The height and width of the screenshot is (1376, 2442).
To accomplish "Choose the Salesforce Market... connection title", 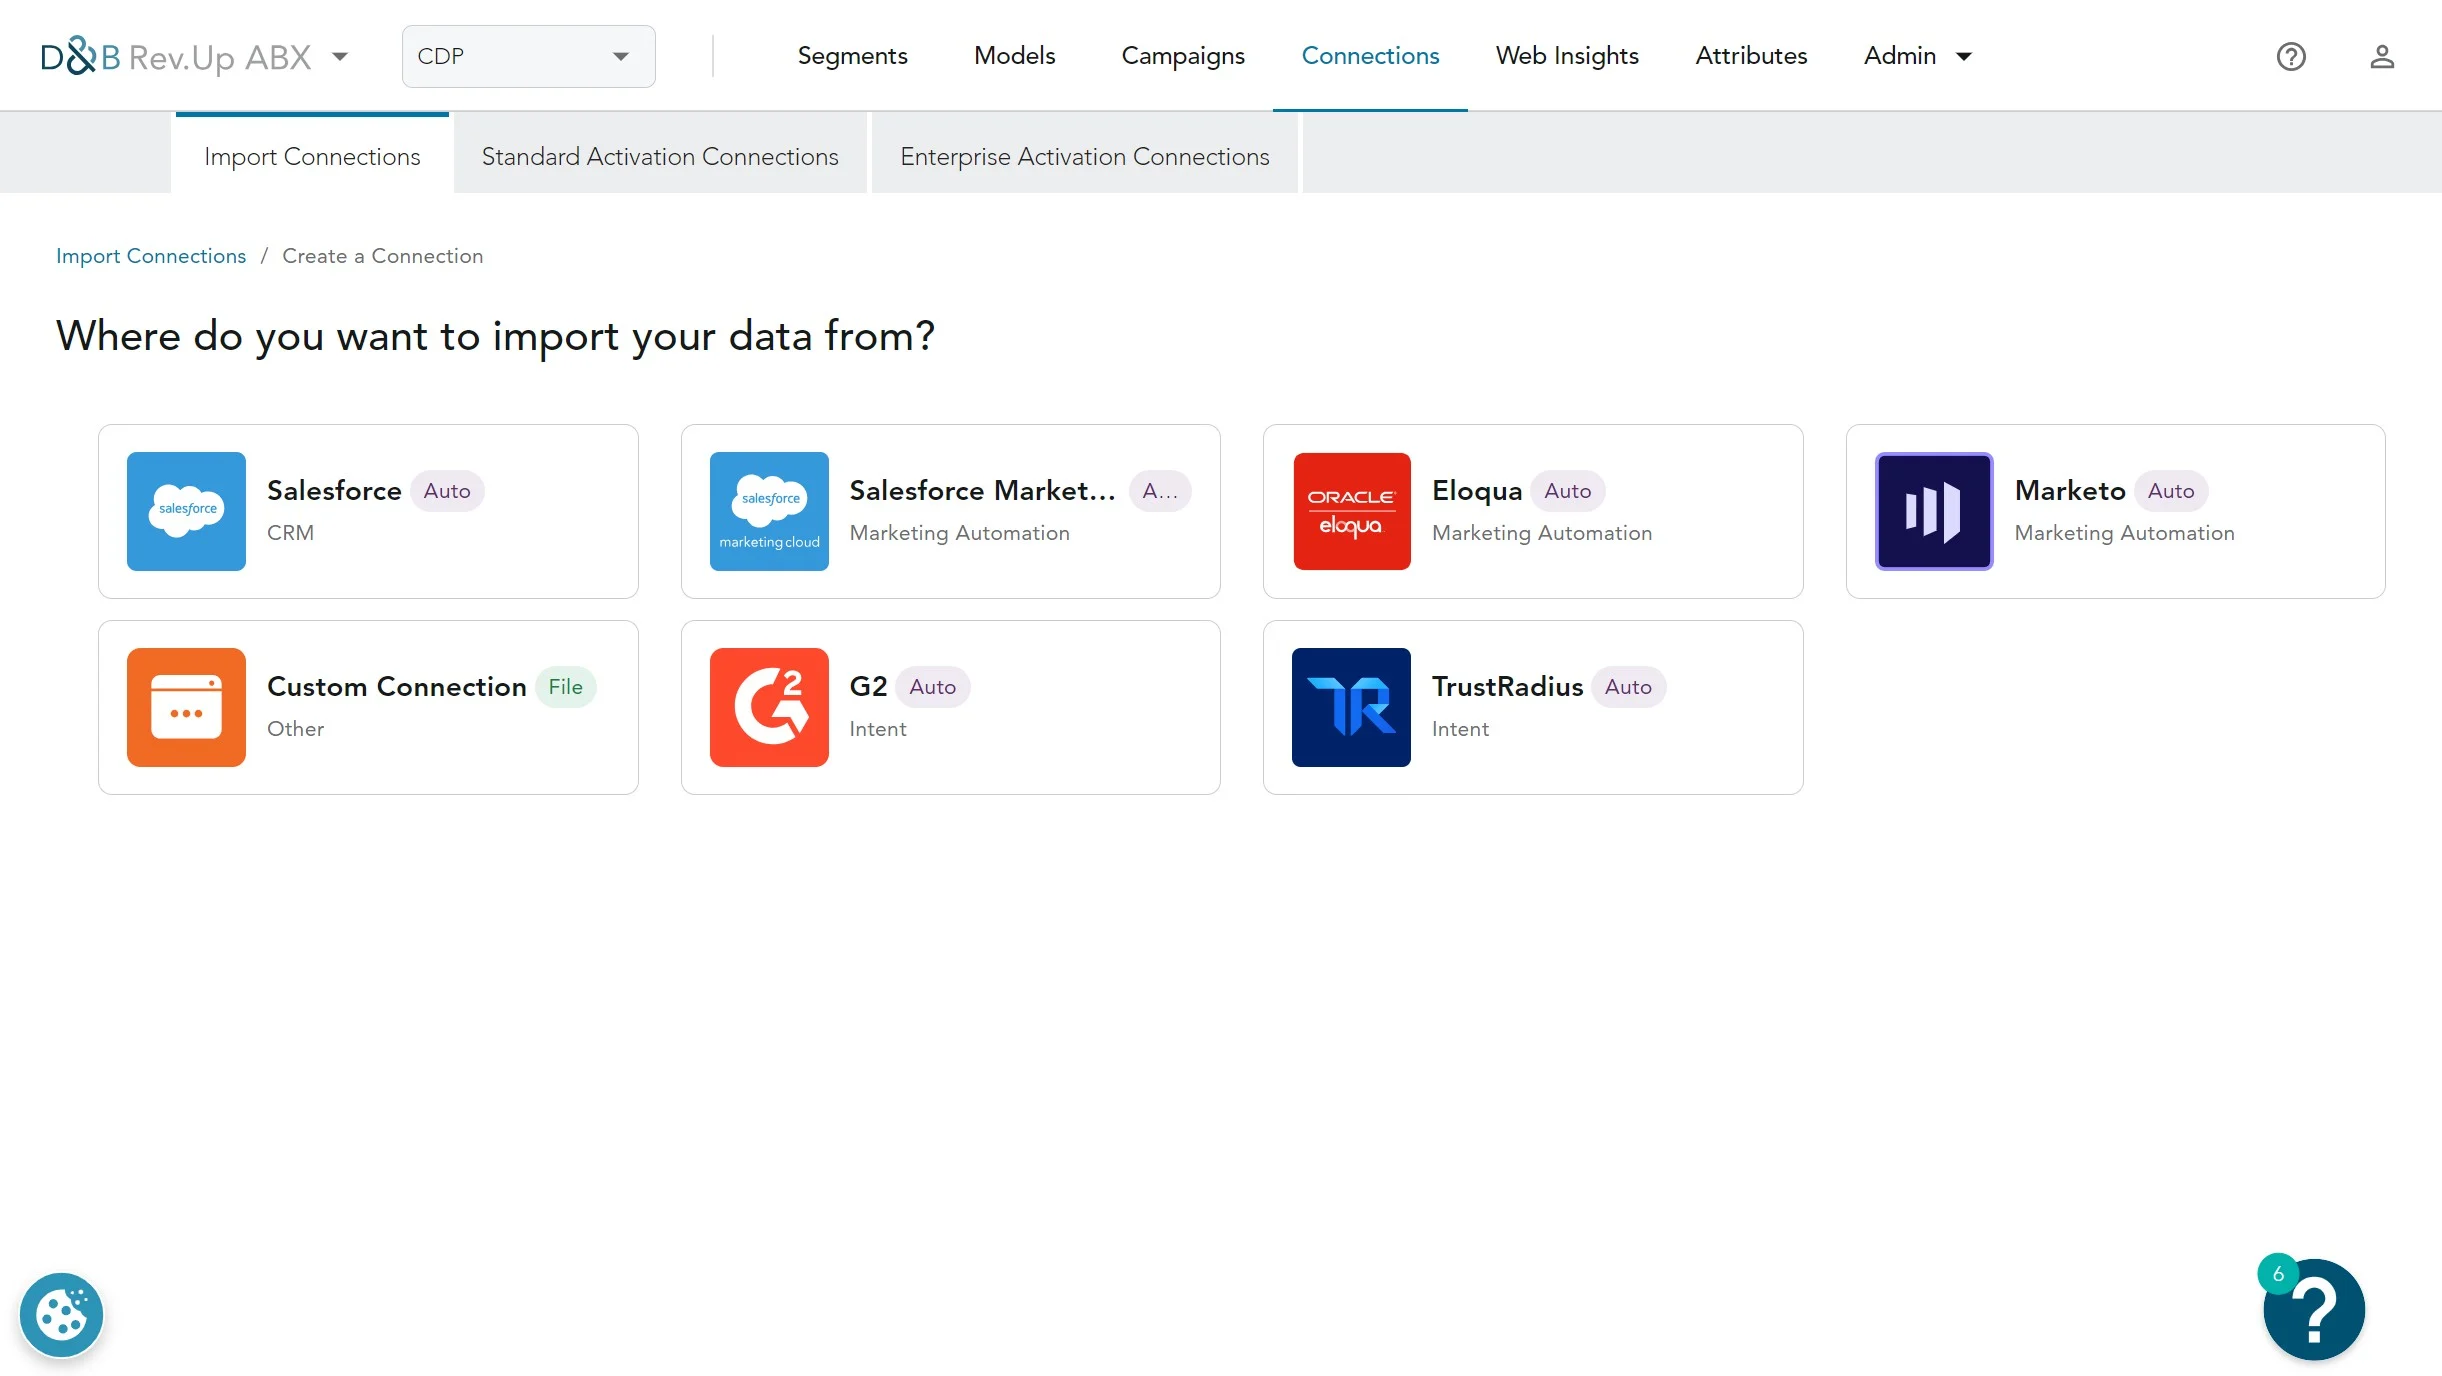I will [x=982, y=490].
